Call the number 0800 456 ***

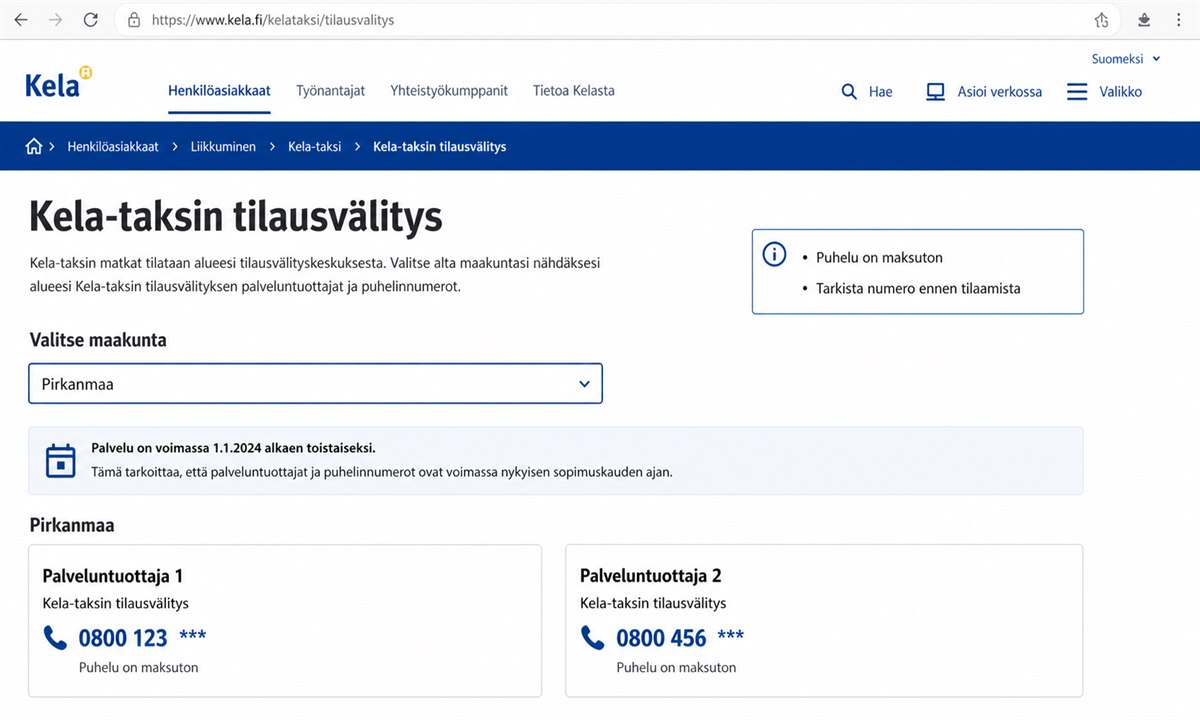tap(680, 638)
